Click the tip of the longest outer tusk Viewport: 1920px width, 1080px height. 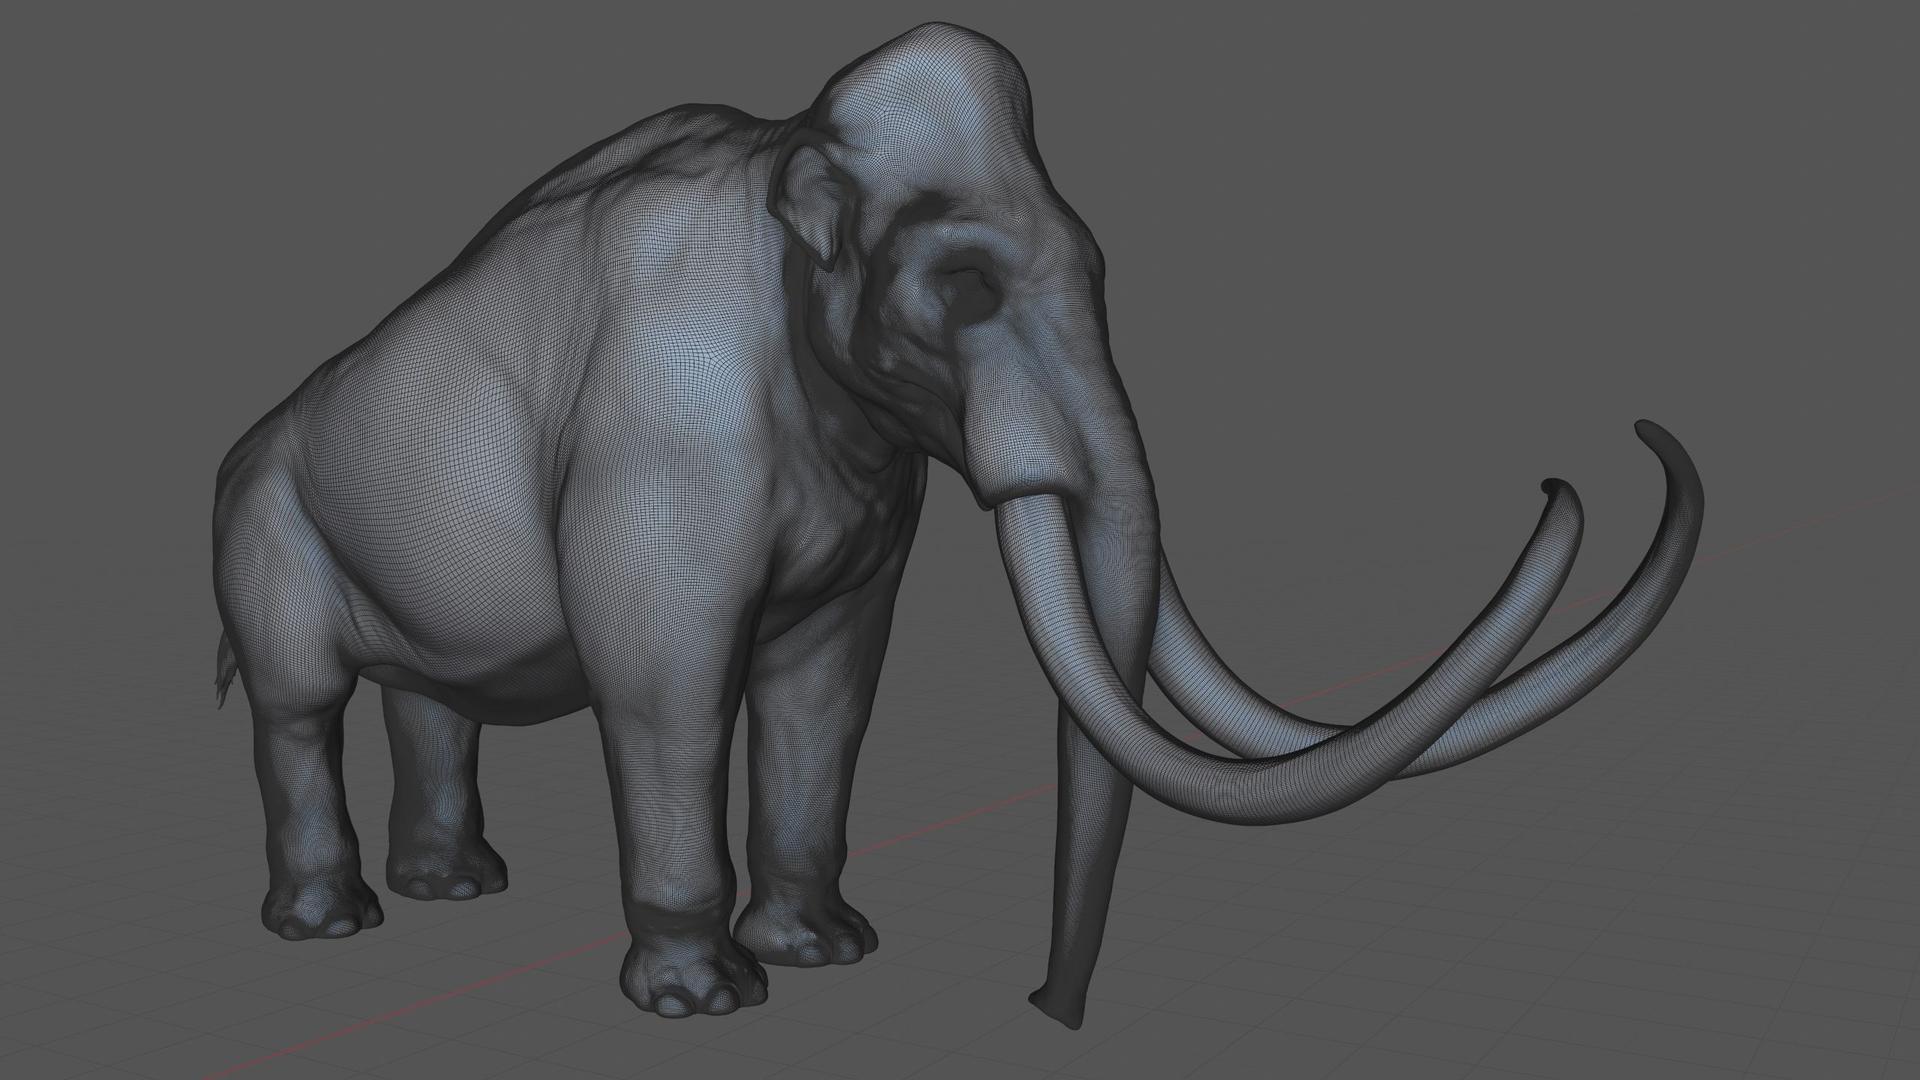[x=1645, y=431]
